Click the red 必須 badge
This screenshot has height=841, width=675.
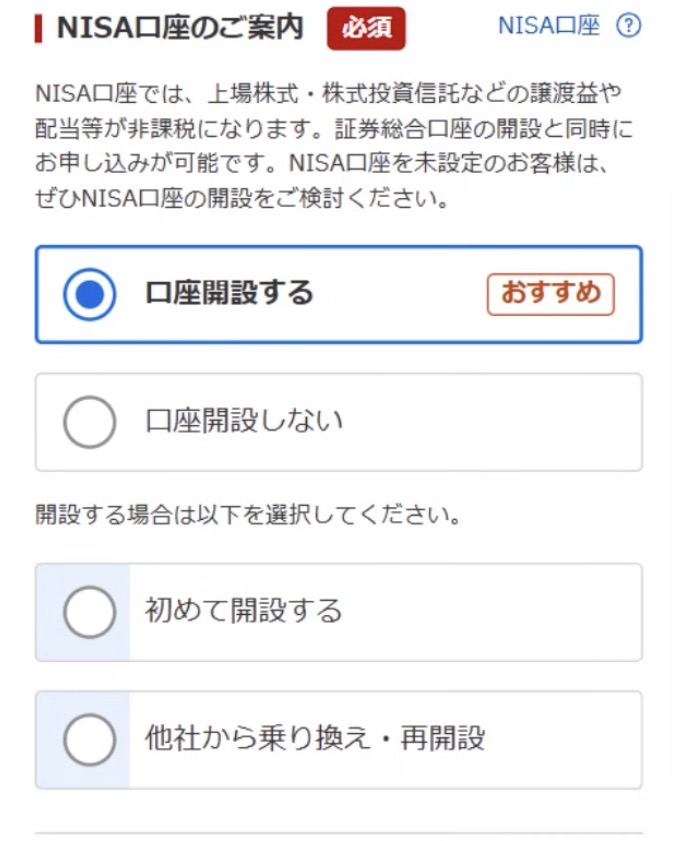pyautogui.click(x=366, y=28)
